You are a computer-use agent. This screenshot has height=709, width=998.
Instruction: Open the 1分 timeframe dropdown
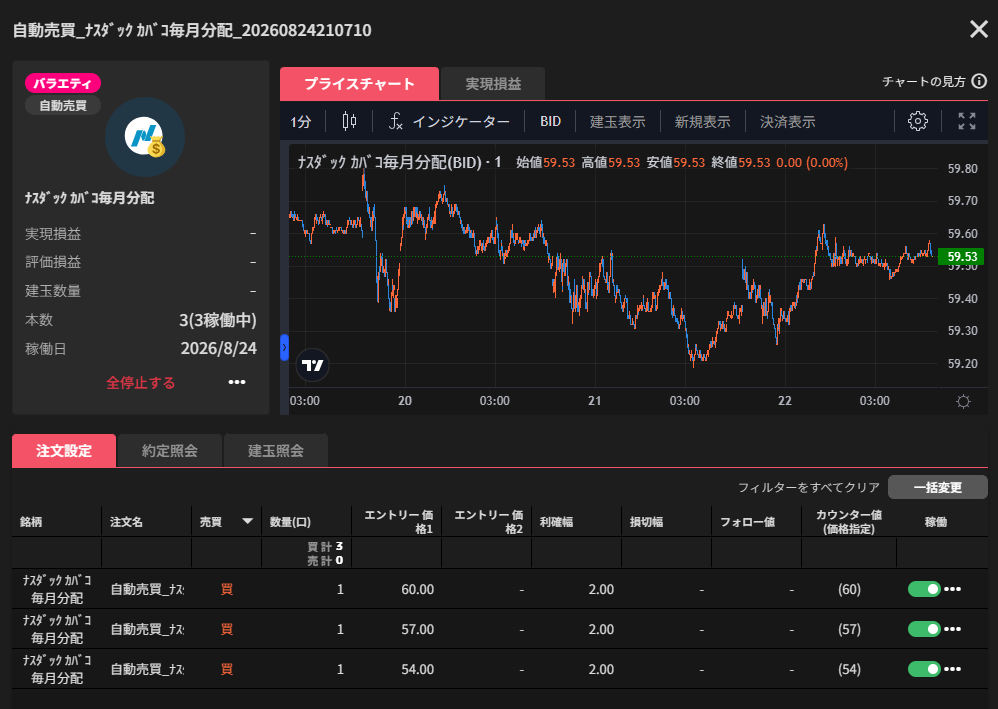point(300,121)
